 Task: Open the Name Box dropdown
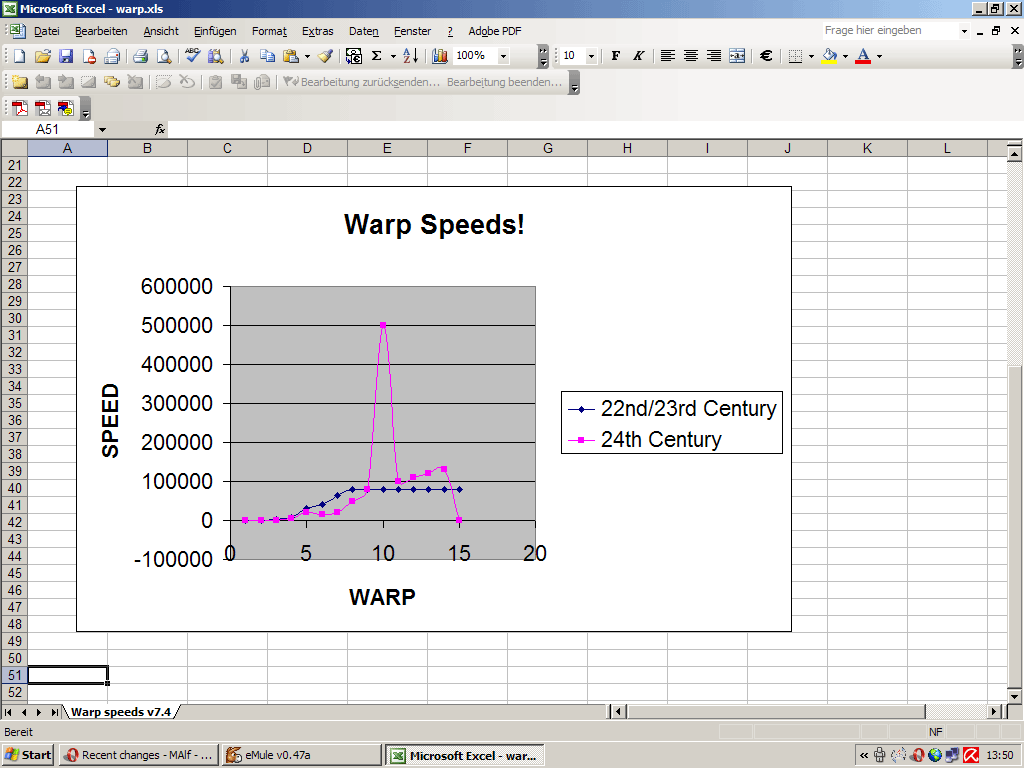click(x=102, y=129)
